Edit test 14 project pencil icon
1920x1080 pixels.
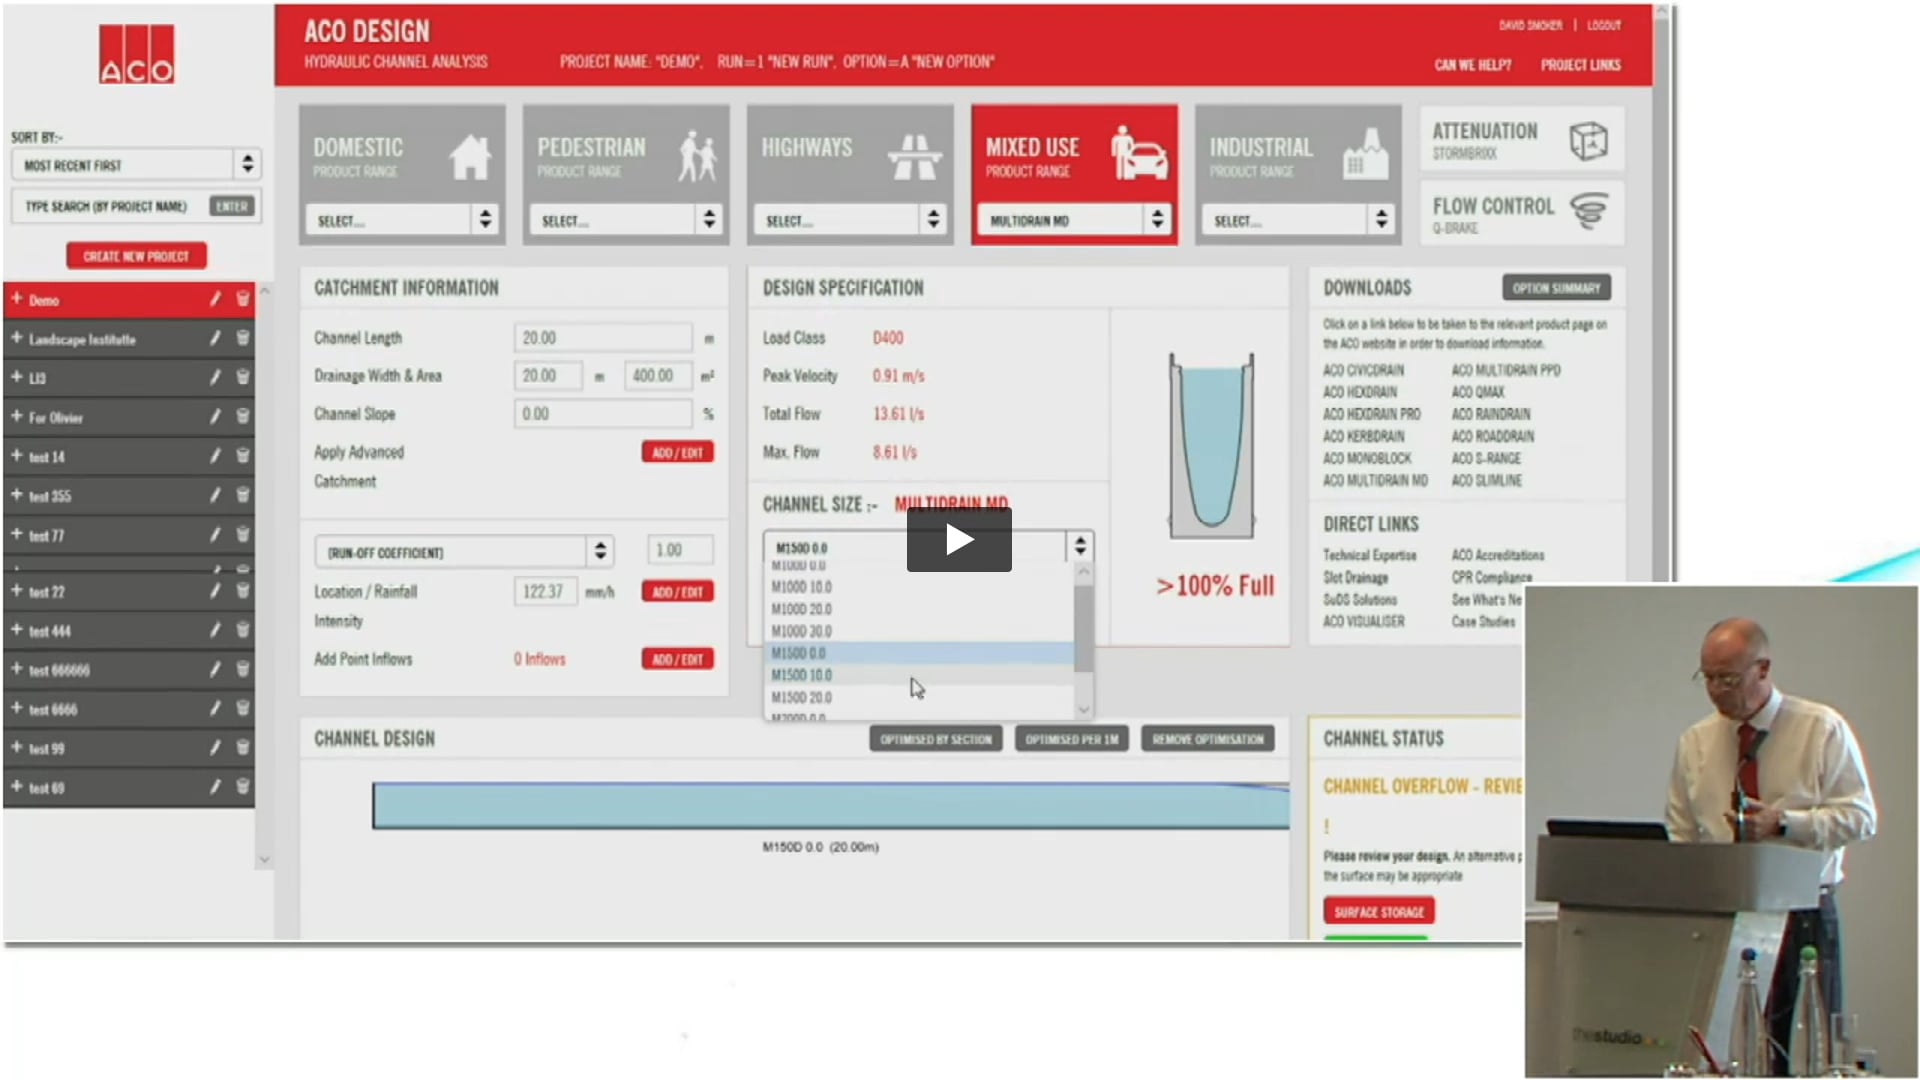(215, 456)
